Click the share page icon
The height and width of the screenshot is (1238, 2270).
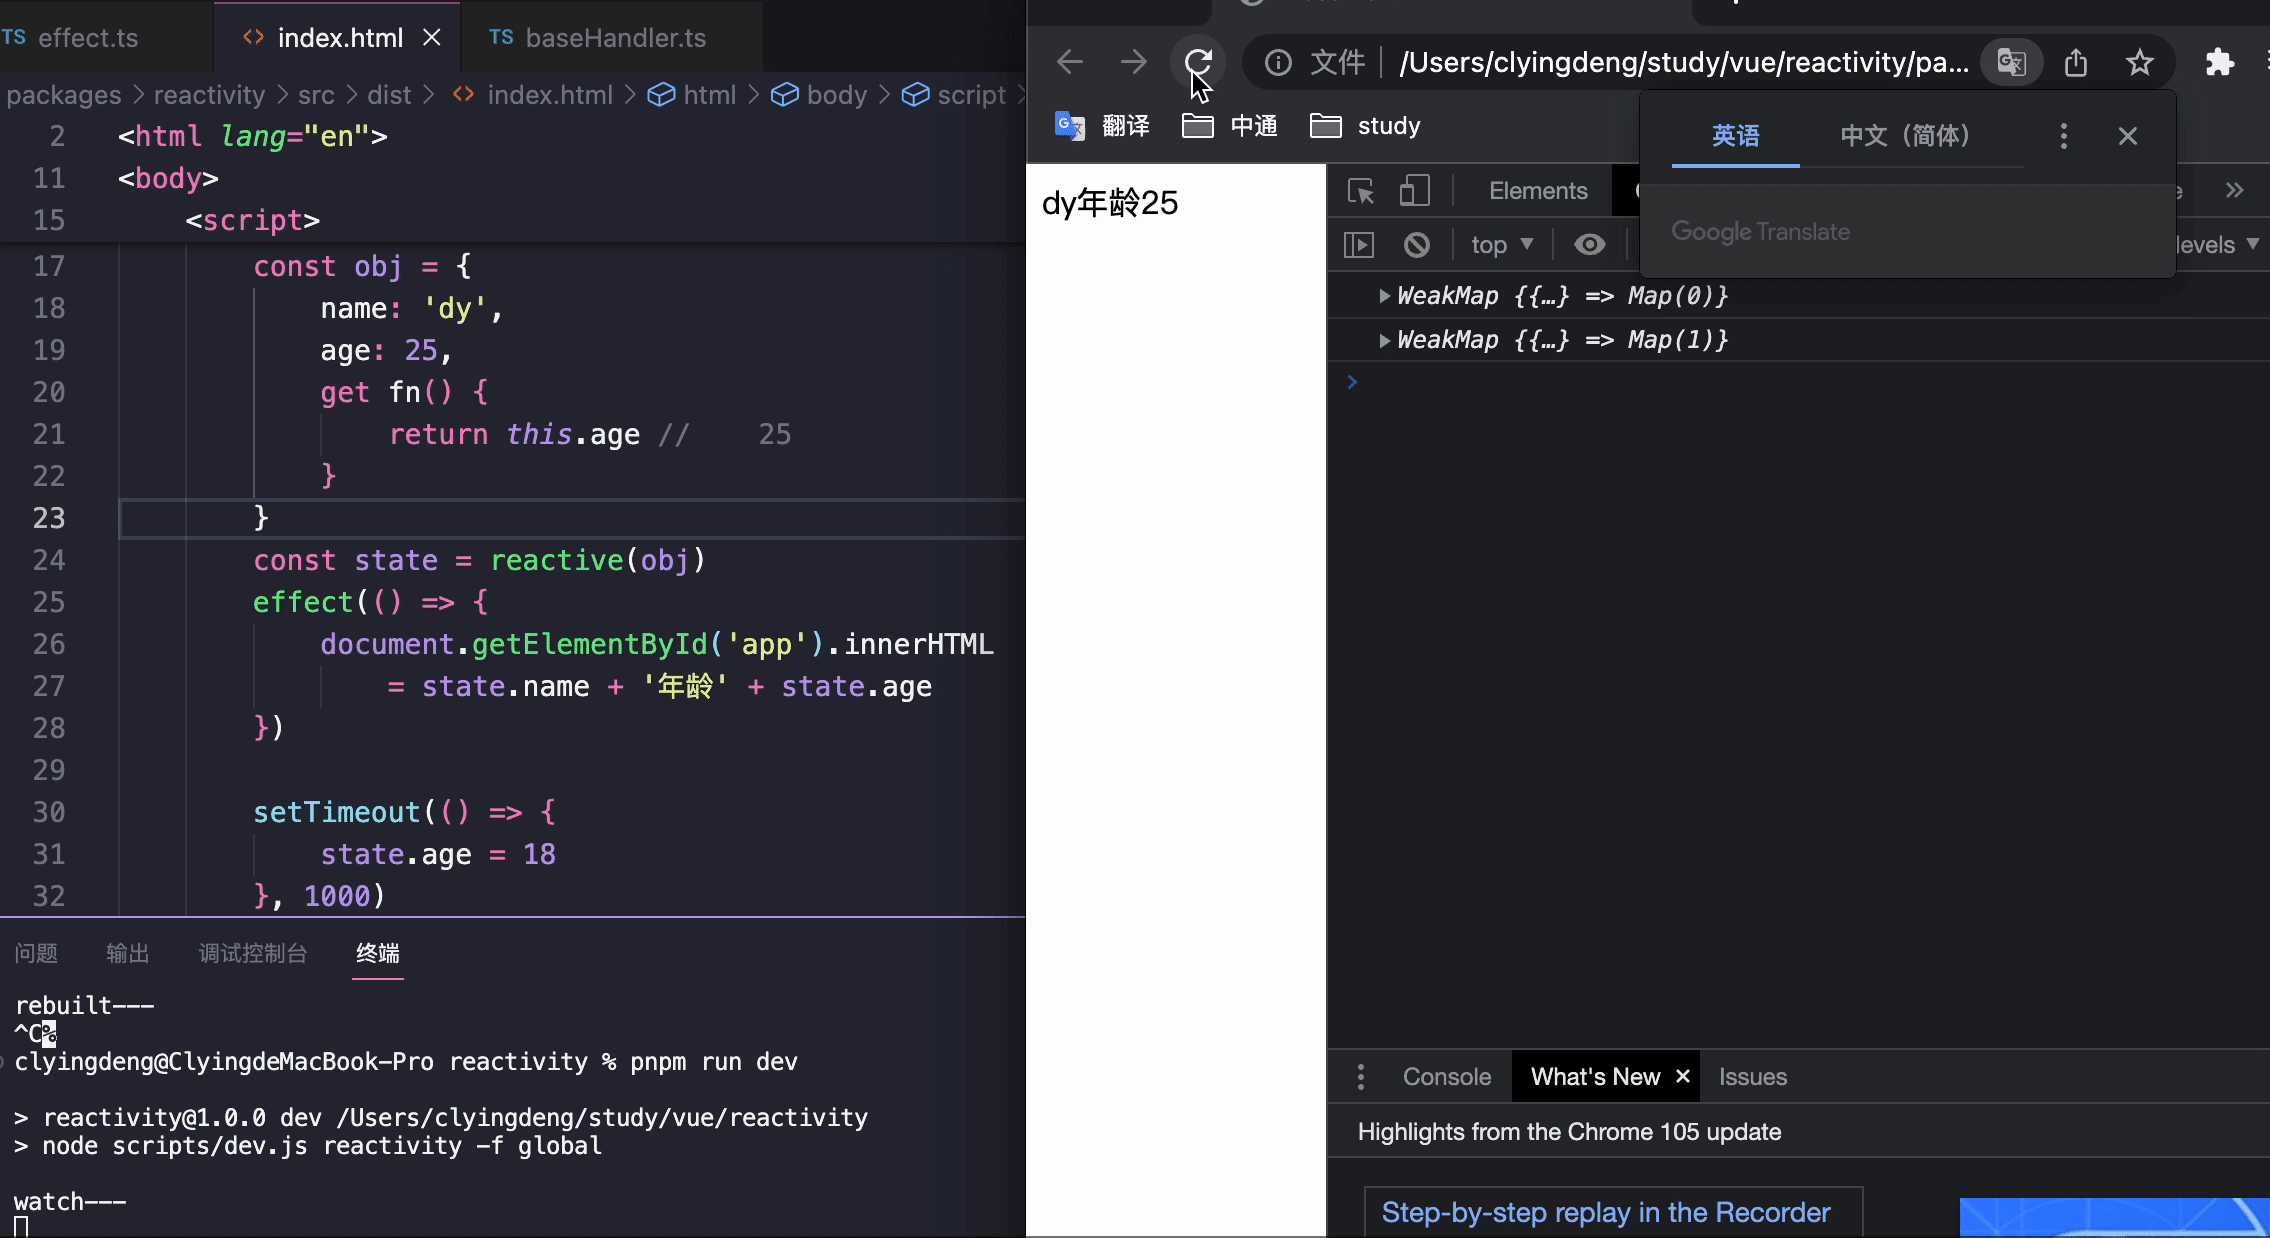click(2076, 62)
